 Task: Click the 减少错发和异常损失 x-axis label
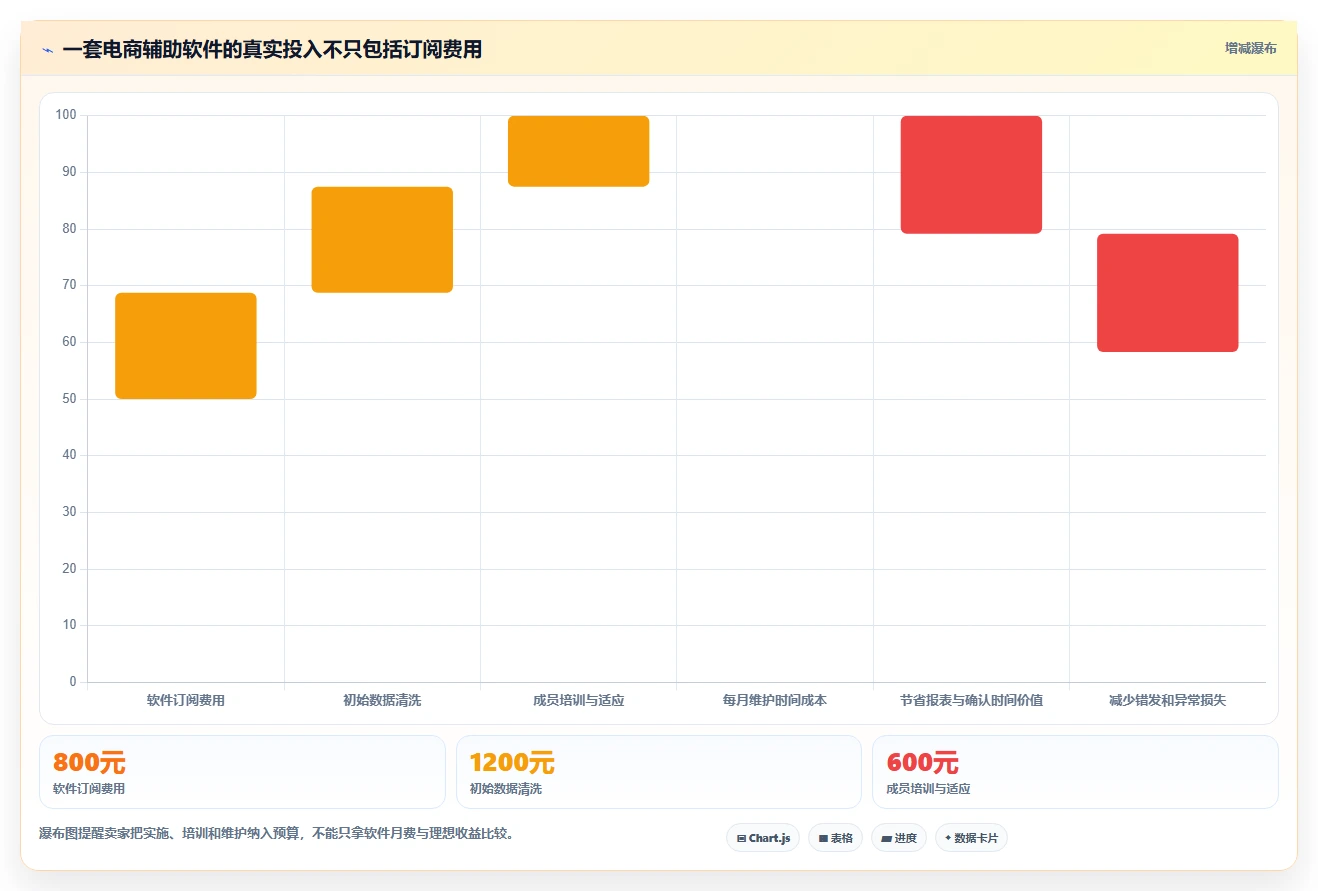[x=1168, y=701]
